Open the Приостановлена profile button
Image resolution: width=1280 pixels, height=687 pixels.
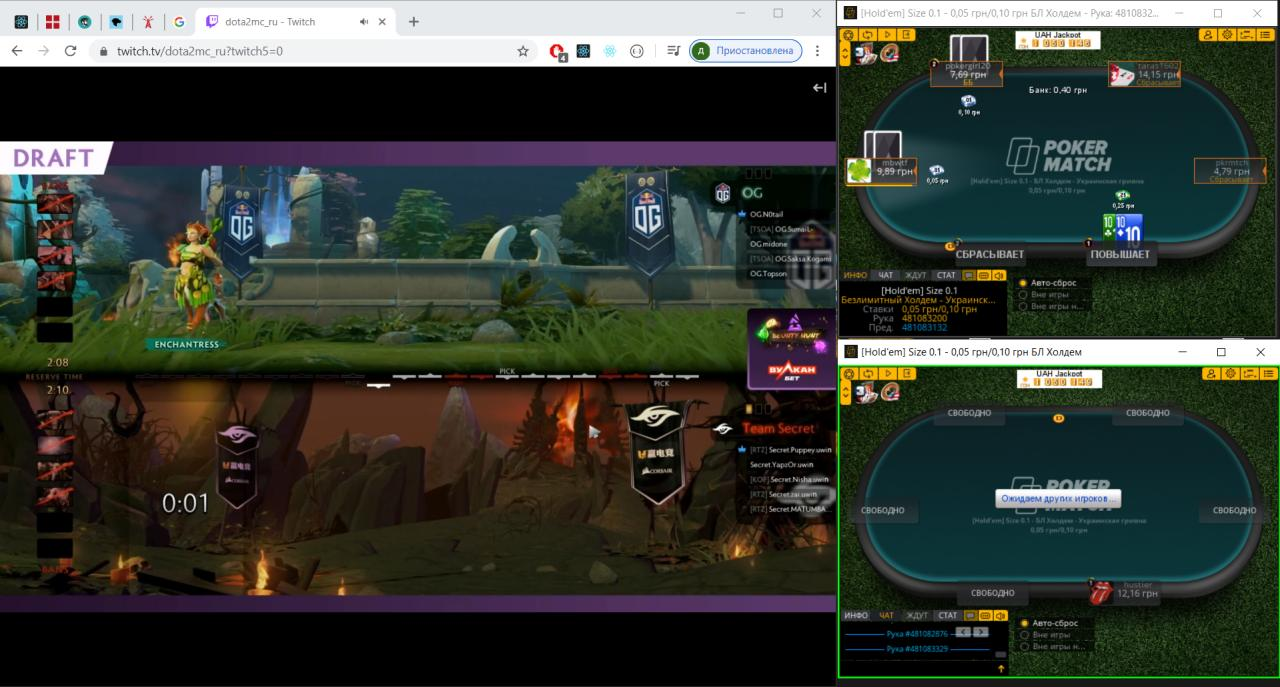pos(745,50)
